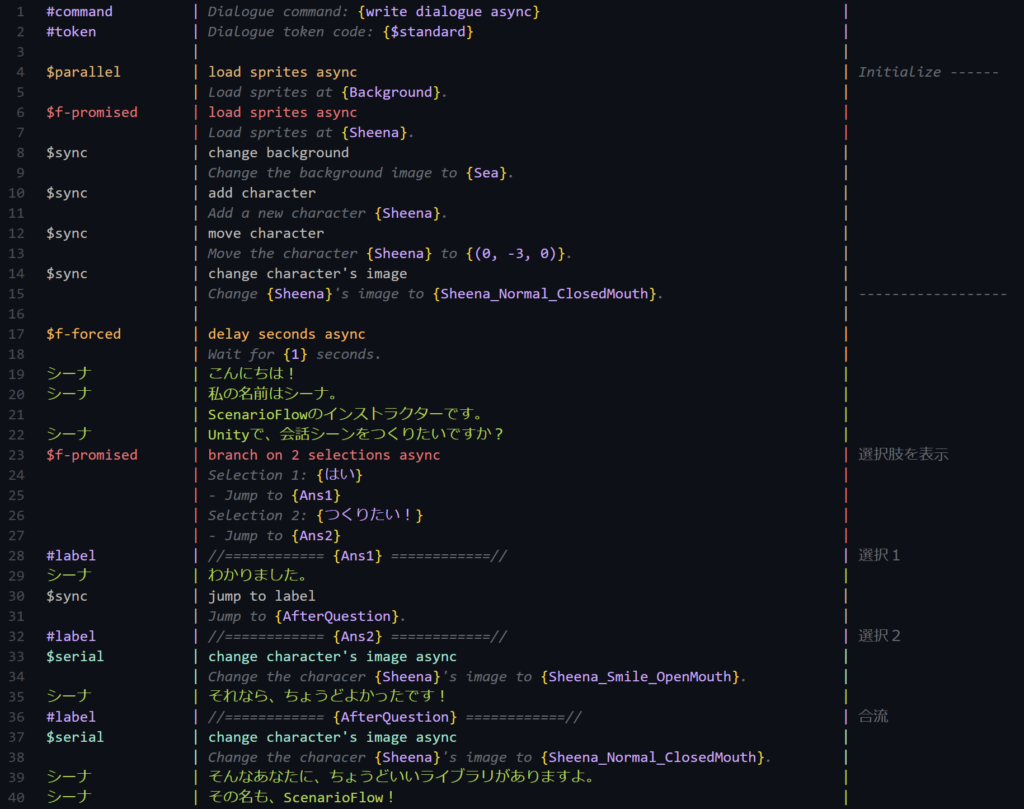Image resolution: width=1024 pixels, height=809 pixels.
Task: Click the 'Initialize' comment in right column
Action: 899,72
